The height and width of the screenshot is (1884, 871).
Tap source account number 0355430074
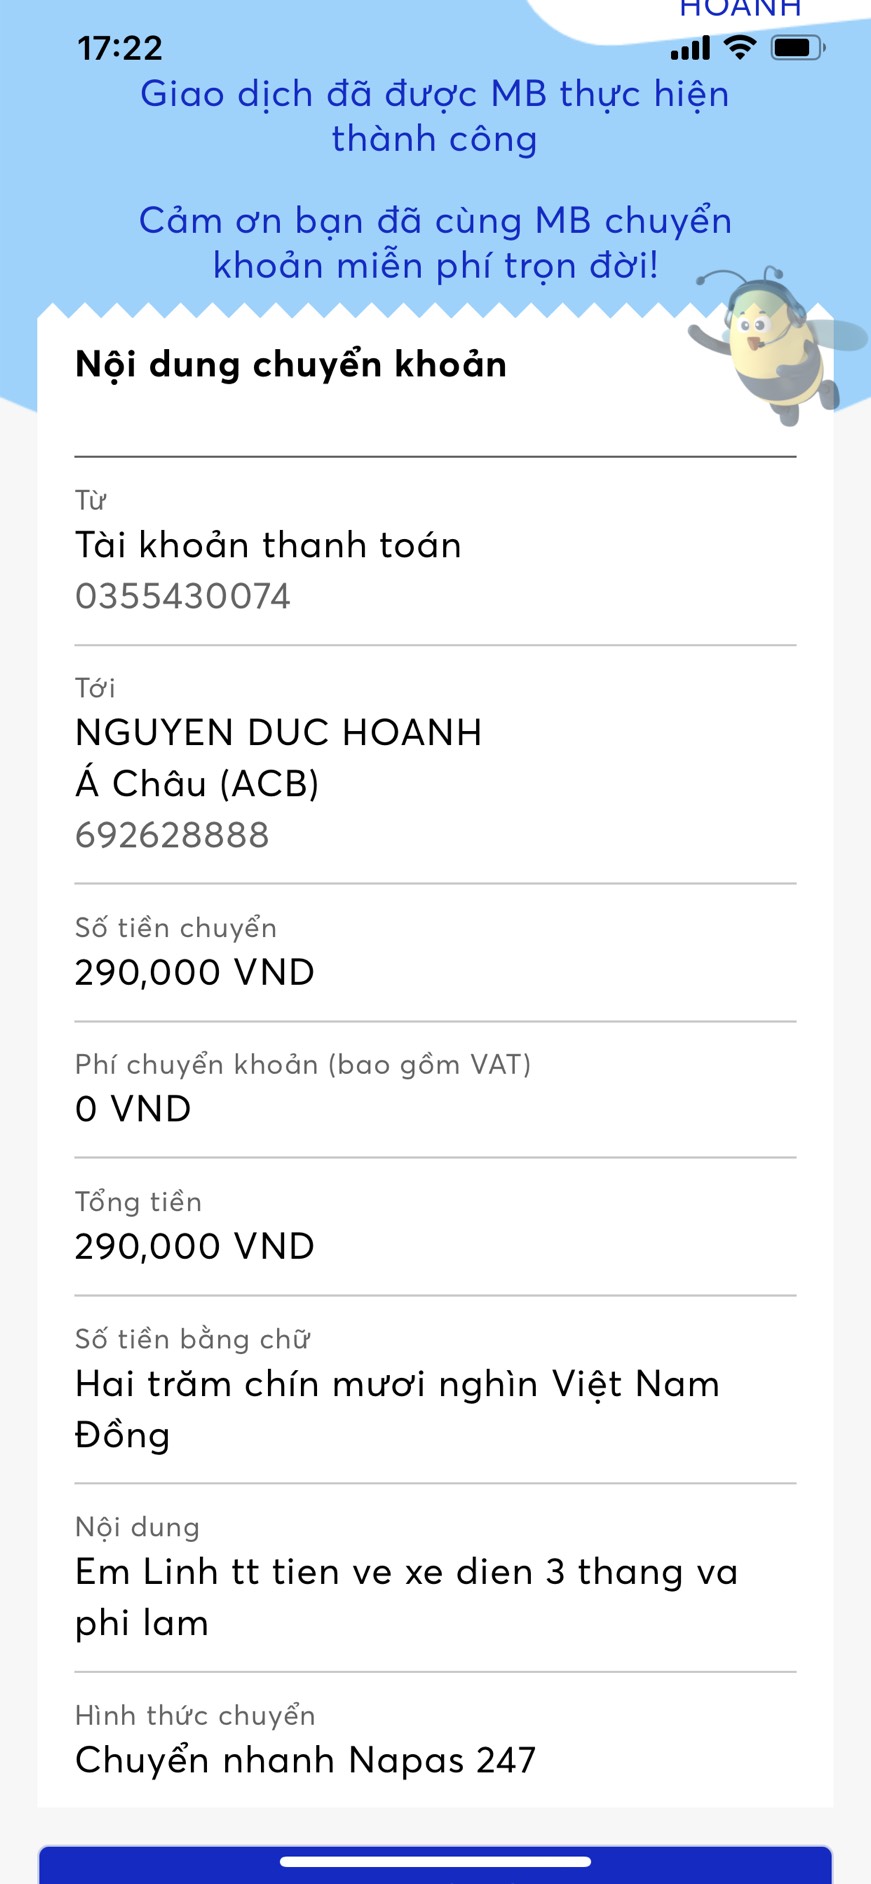click(x=183, y=597)
